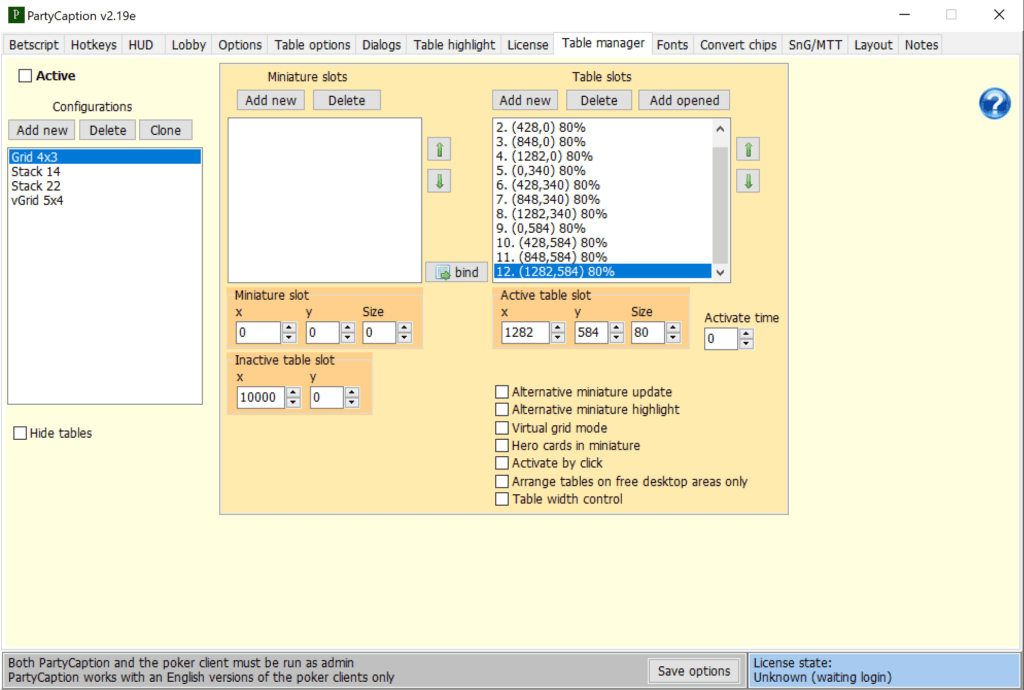Image resolution: width=1024 pixels, height=690 pixels.
Task: Select the Stack 22 configuration
Action: point(104,186)
